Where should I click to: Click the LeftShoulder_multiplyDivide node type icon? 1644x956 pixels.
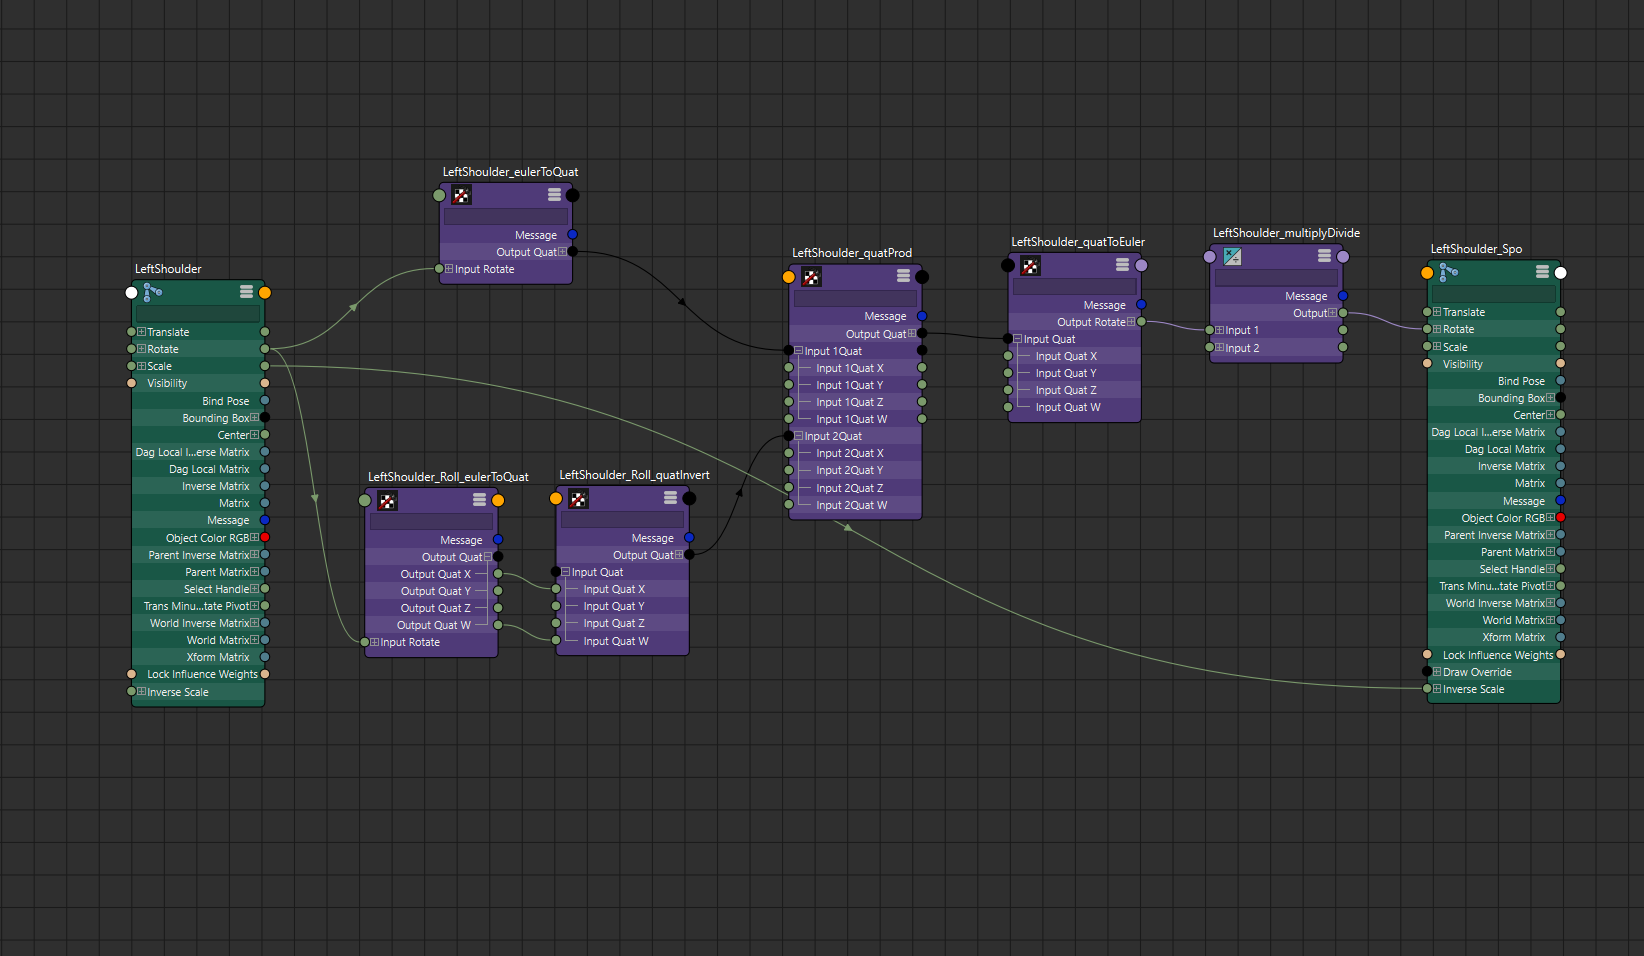1232,257
